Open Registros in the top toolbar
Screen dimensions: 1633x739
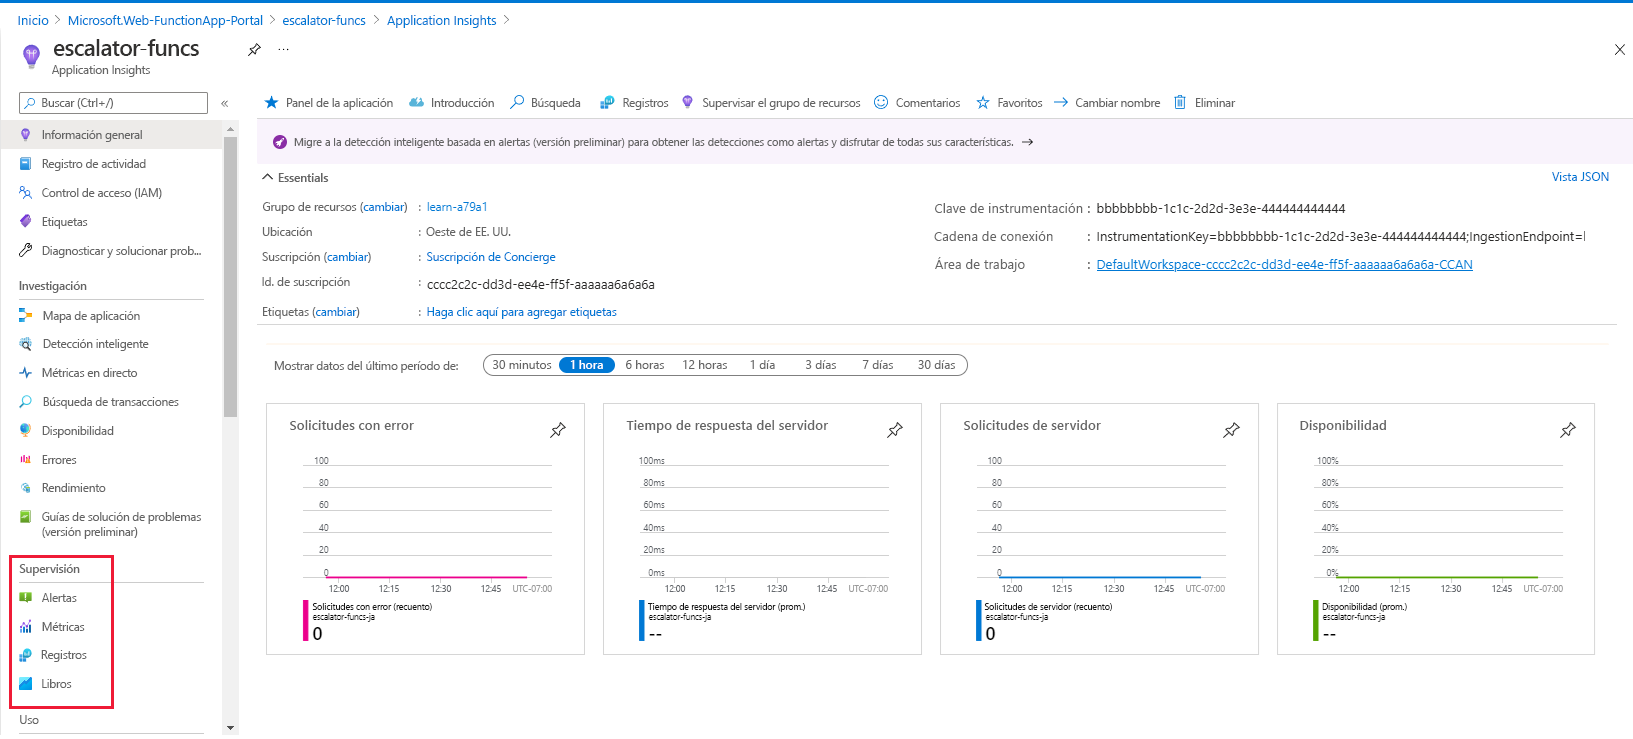pos(634,103)
